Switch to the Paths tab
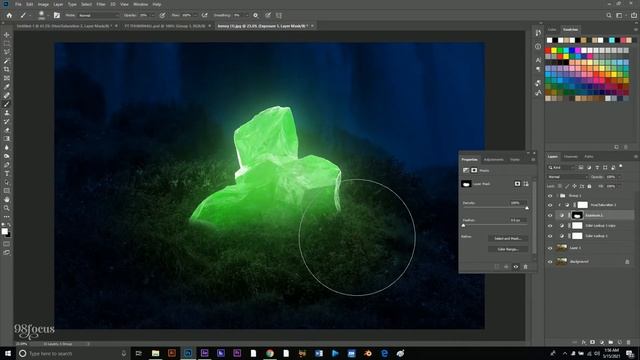This screenshot has height=360, width=640. point(589,157)
